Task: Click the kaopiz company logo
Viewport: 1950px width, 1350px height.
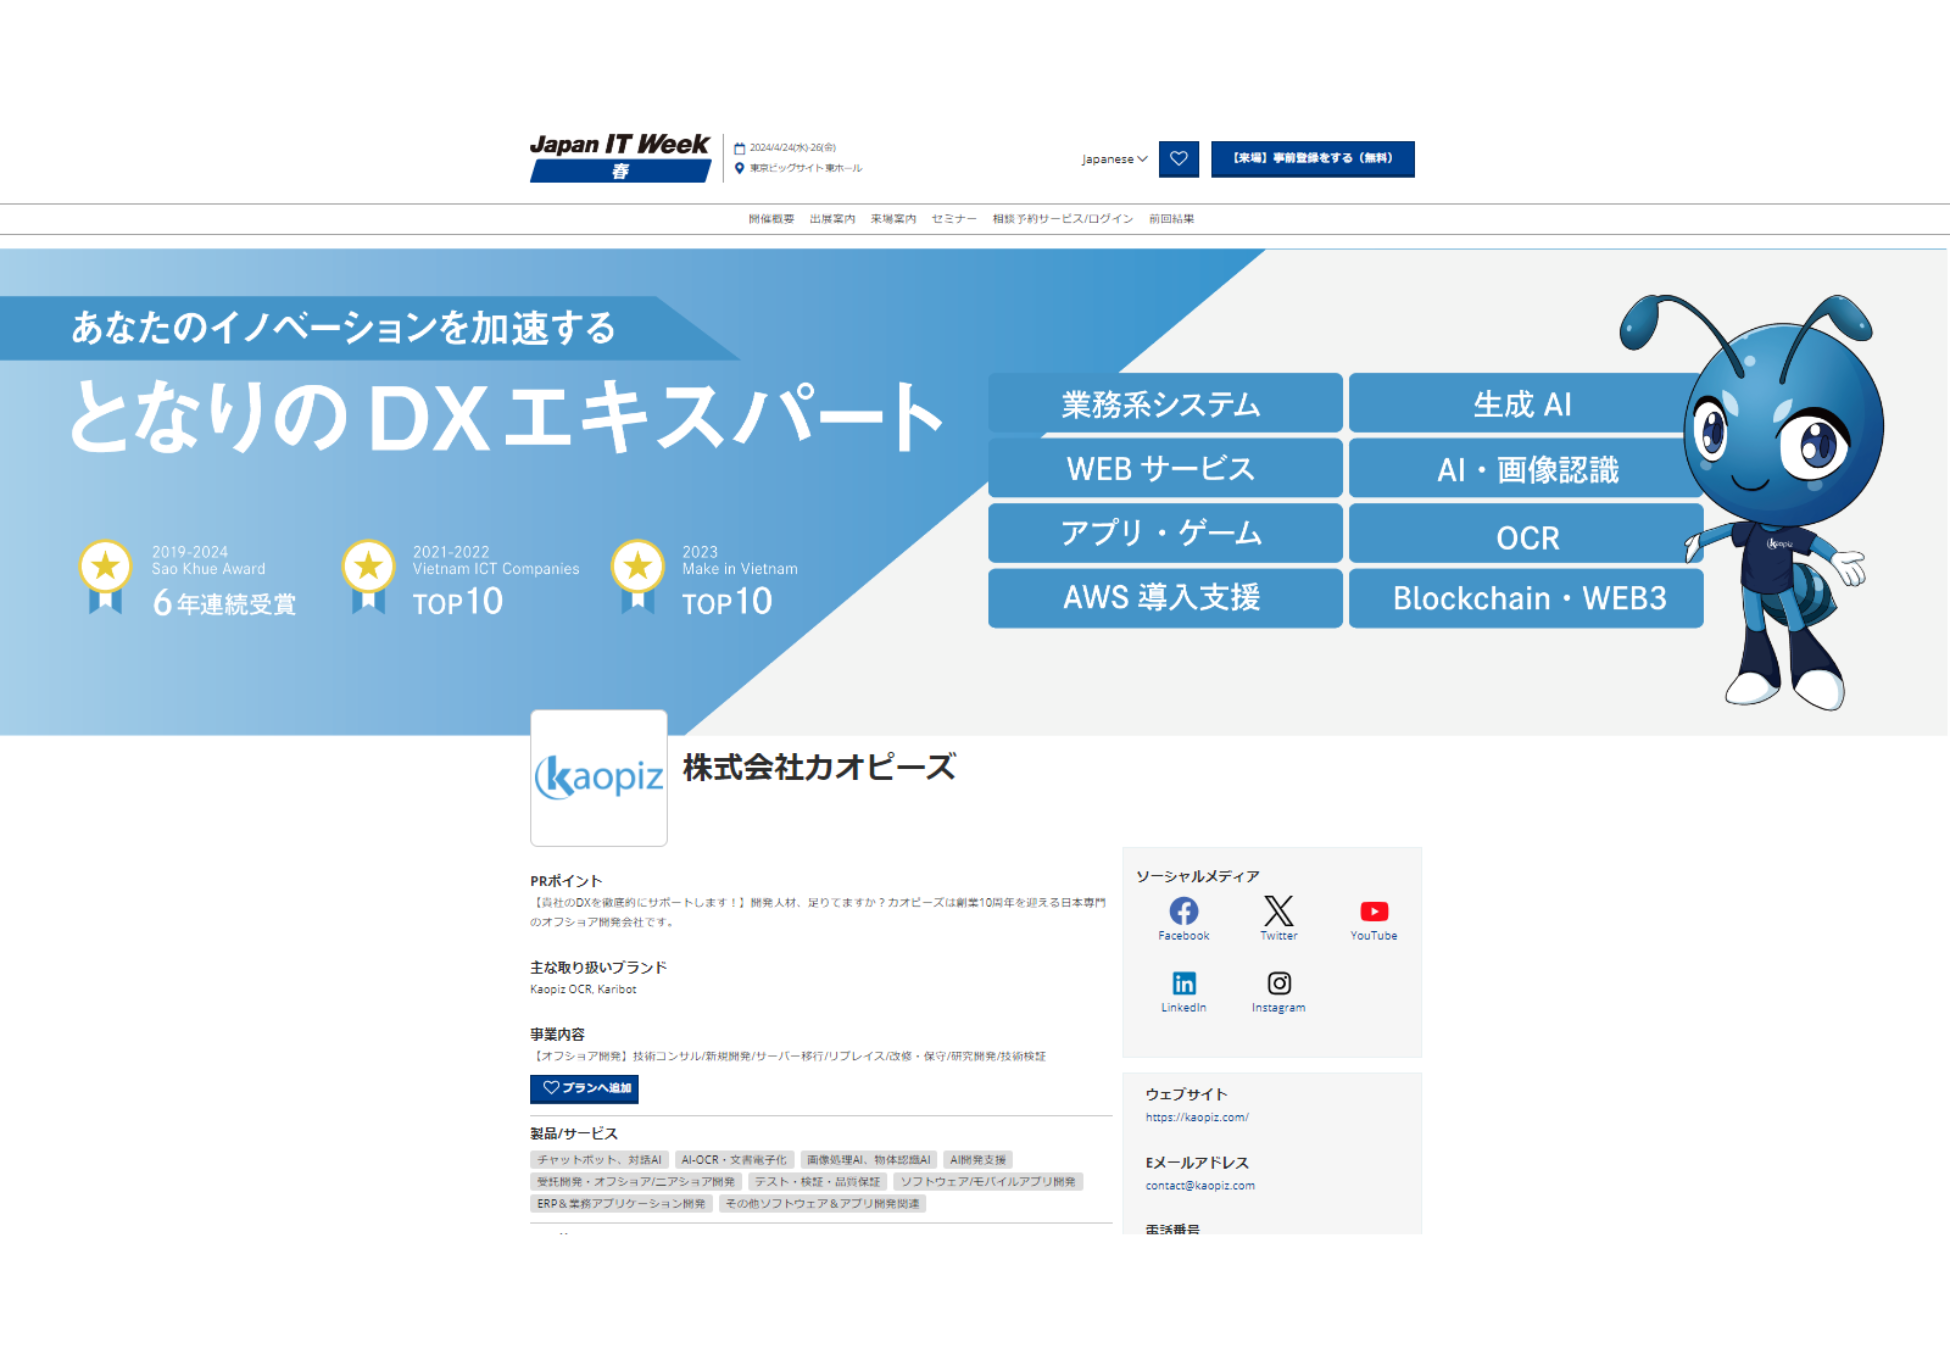Action: pyautogui.click(x=598, y=778)
